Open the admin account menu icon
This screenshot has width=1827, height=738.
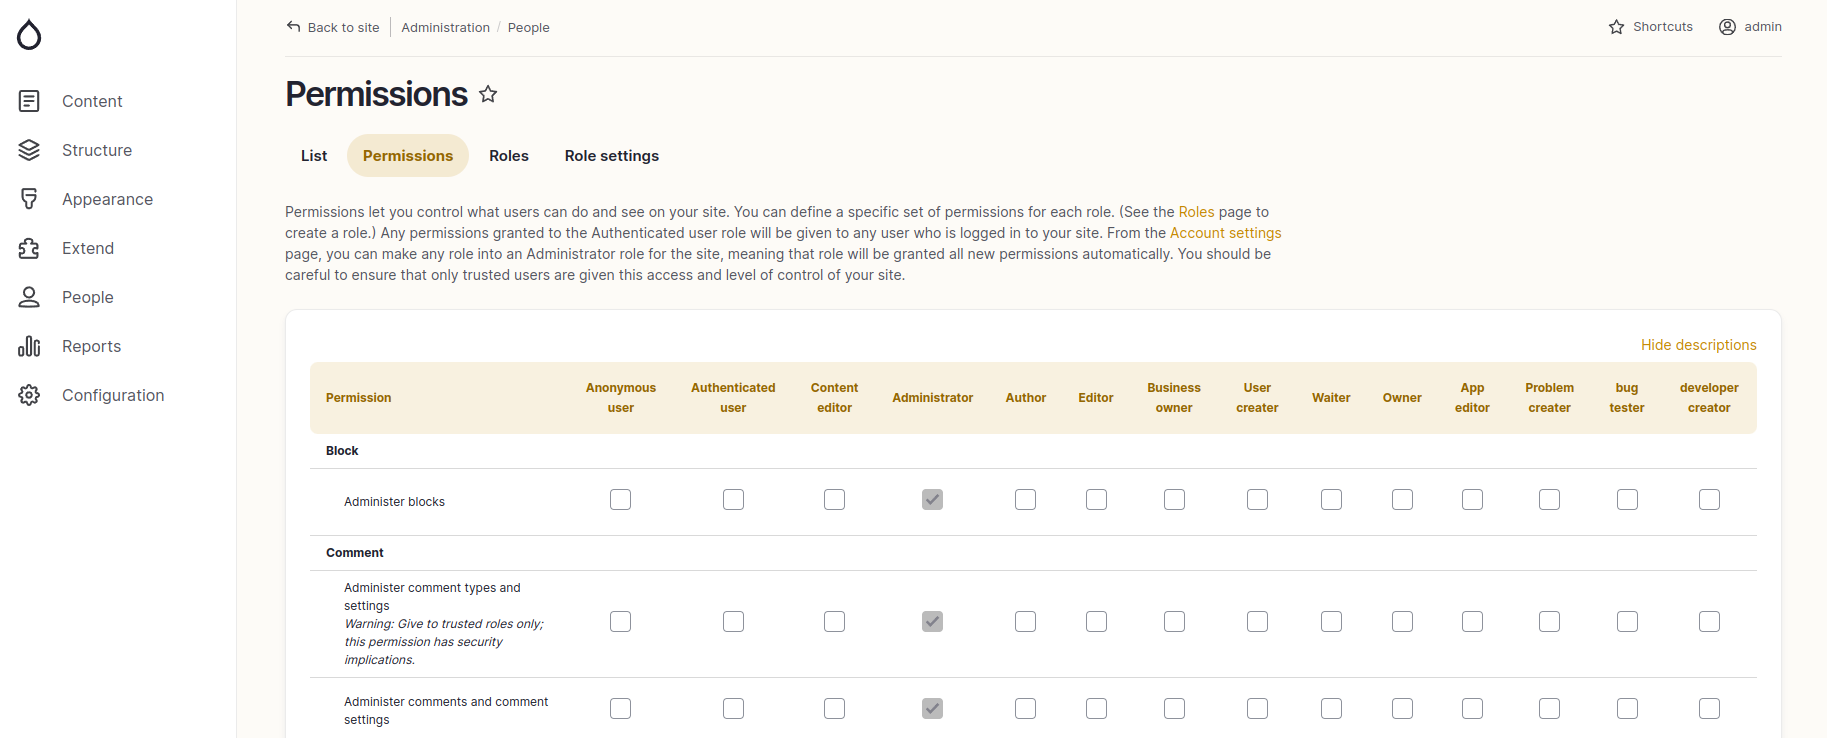1727,26
